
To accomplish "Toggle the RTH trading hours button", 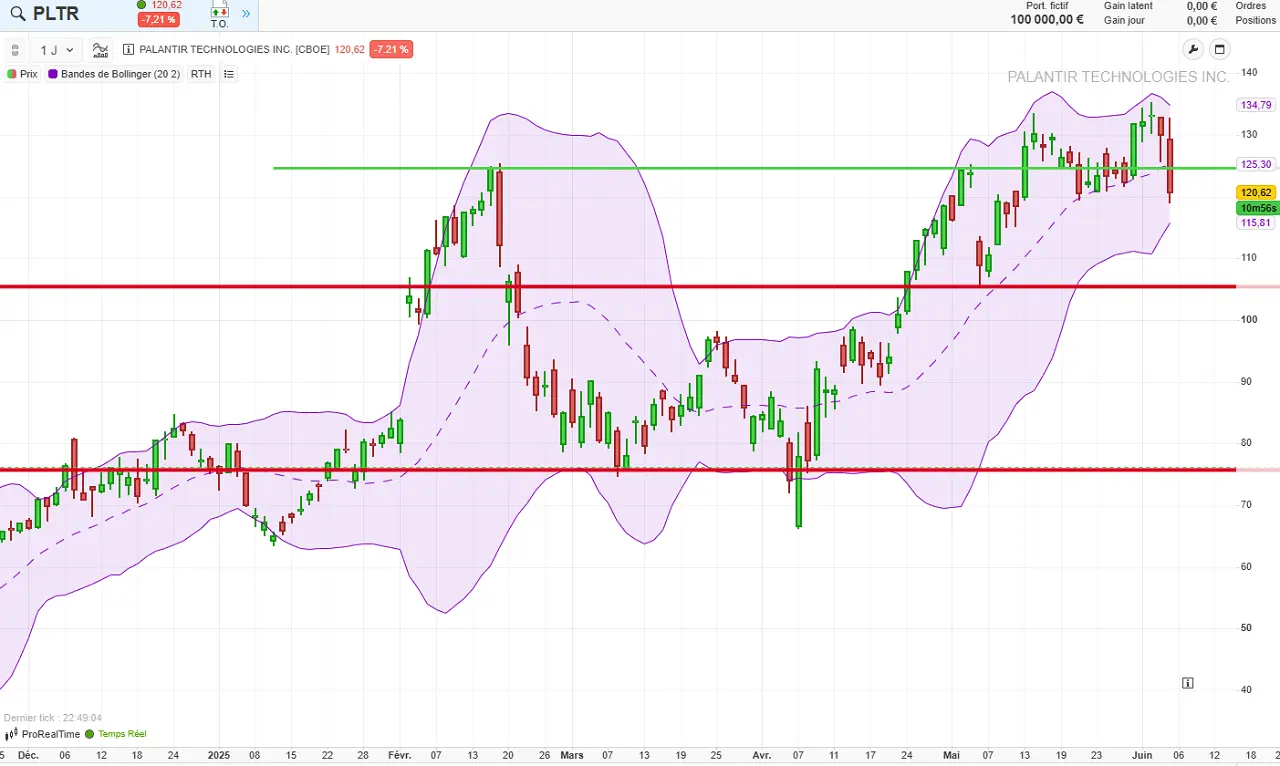I will coord(201,74).
